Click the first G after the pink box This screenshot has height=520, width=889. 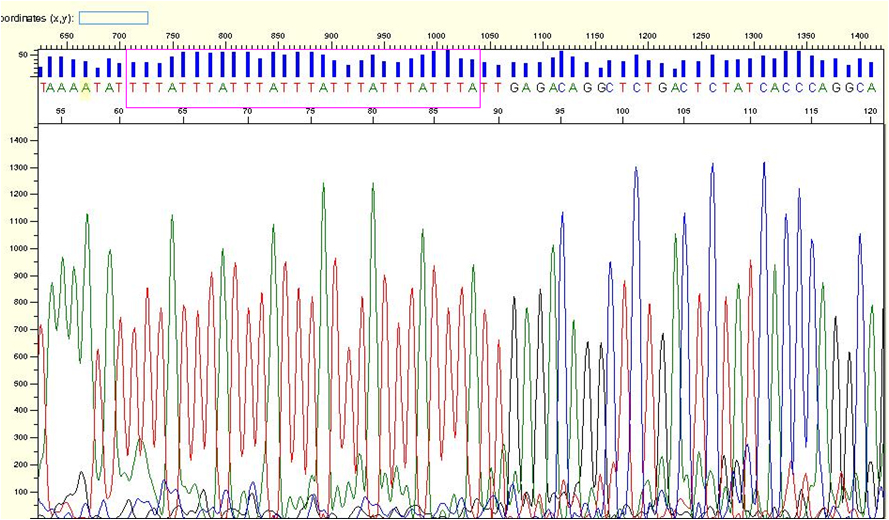click(512, 88)
